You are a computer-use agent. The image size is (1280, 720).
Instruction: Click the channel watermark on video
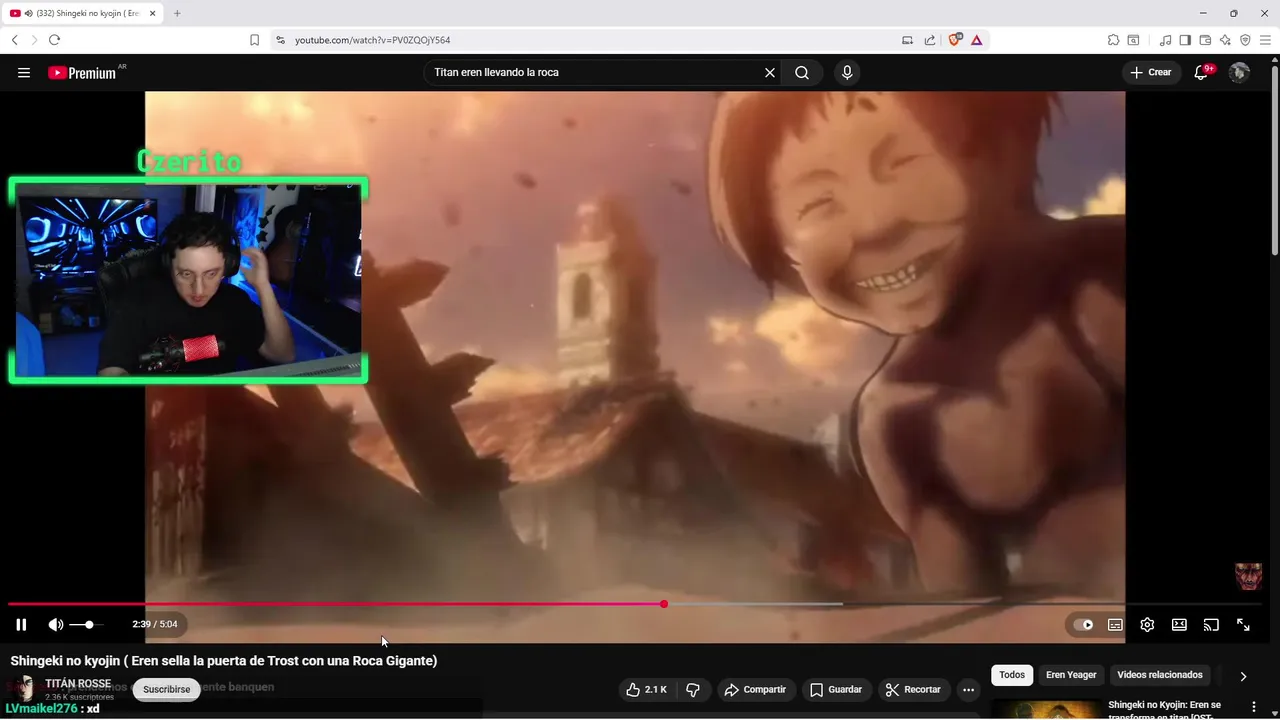pos(1248,577)
